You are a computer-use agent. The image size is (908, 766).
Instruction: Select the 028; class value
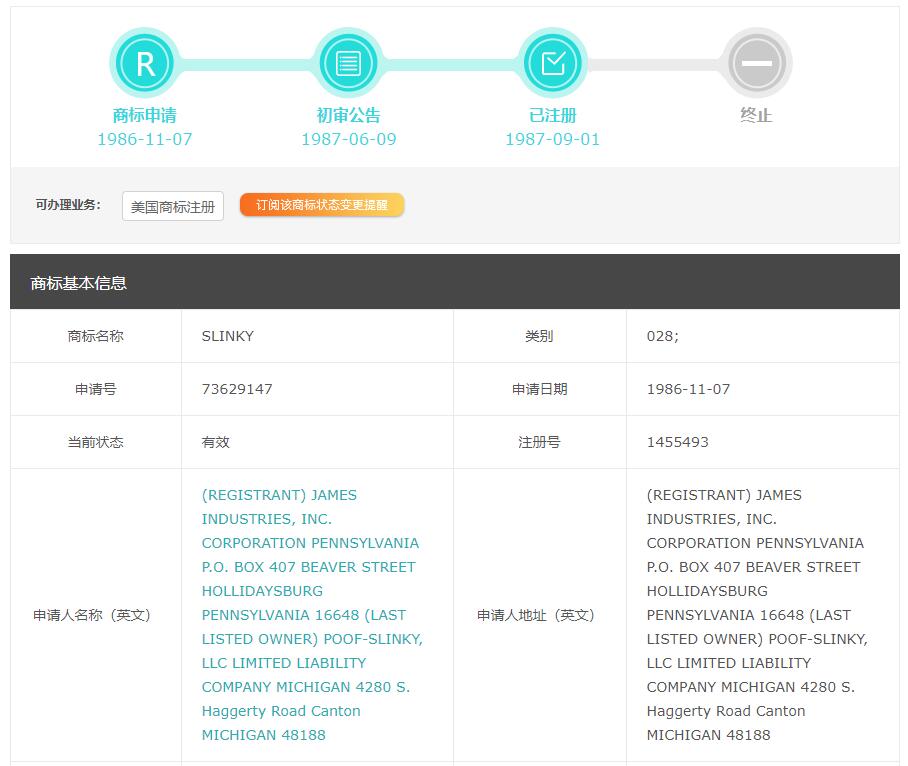point(662,336)
